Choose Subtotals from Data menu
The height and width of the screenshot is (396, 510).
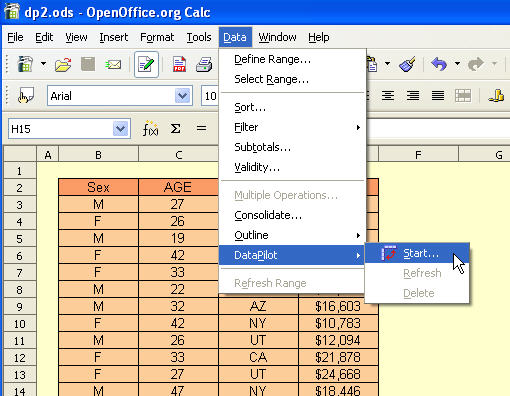[292, 147]
